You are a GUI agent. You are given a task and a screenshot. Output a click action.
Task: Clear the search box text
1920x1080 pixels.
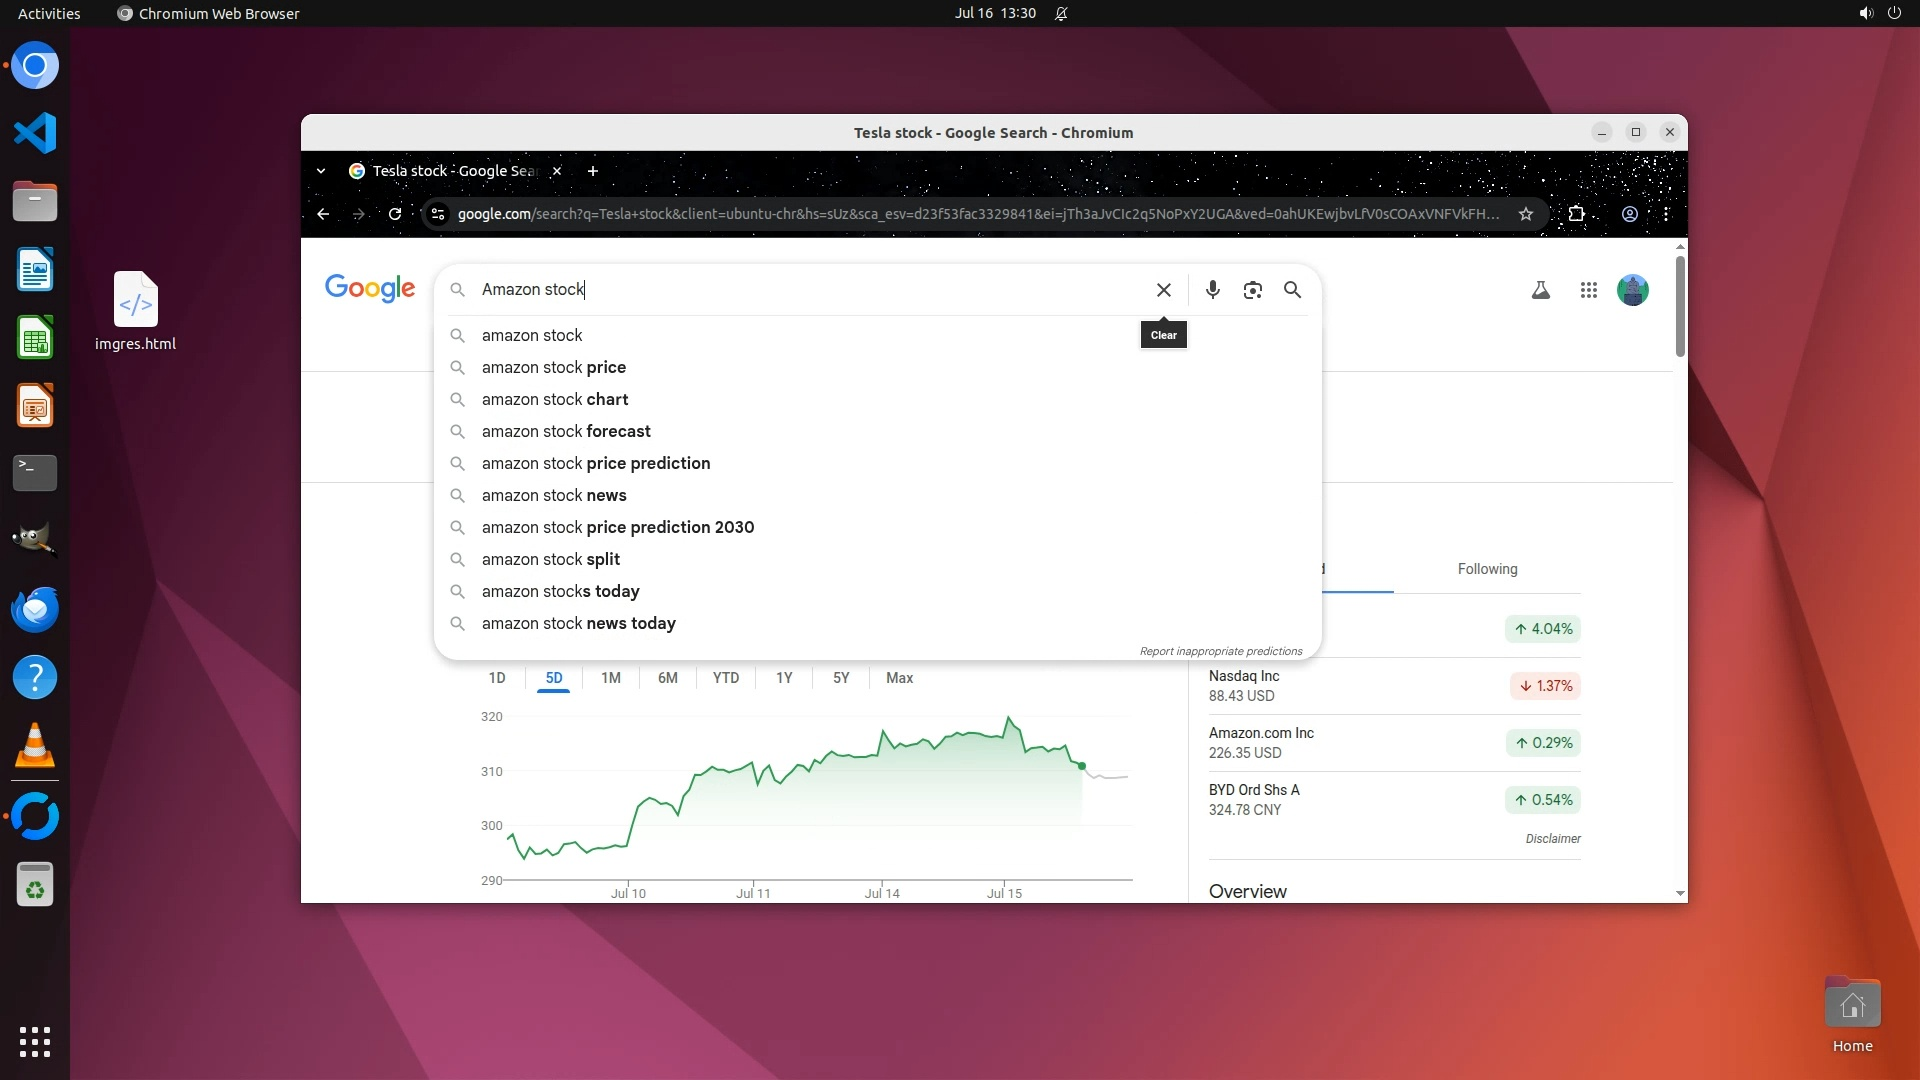[1163, 290]
